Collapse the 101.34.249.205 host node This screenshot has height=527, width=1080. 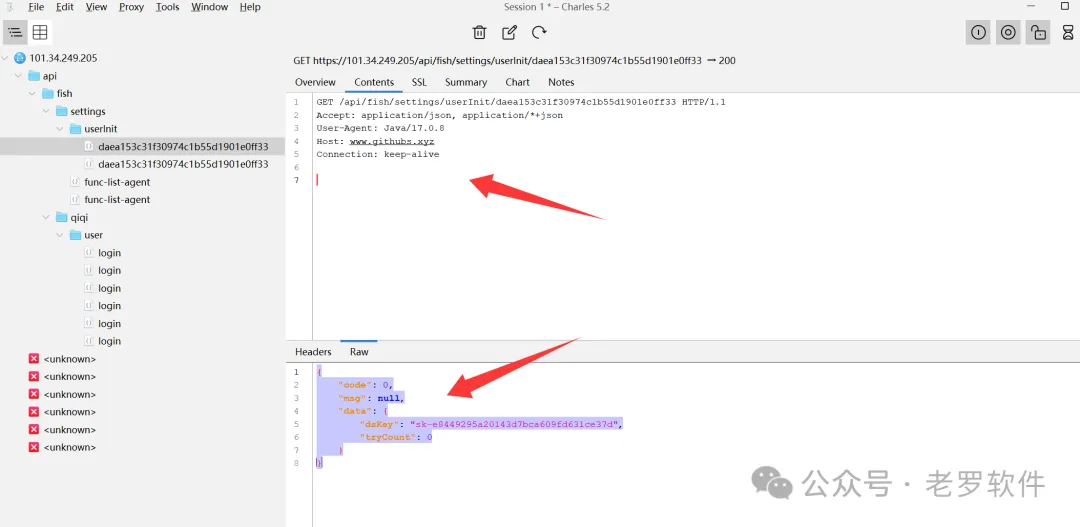tap(6, 58)
